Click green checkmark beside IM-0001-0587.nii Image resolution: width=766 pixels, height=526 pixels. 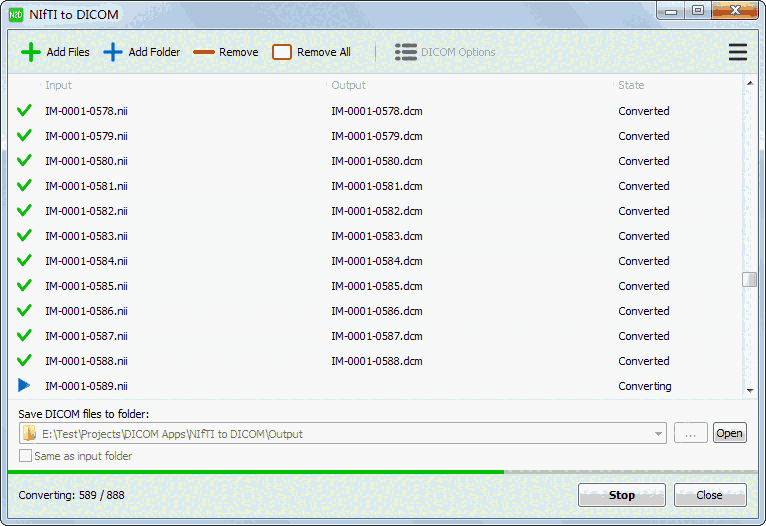[x=24, y=336]
